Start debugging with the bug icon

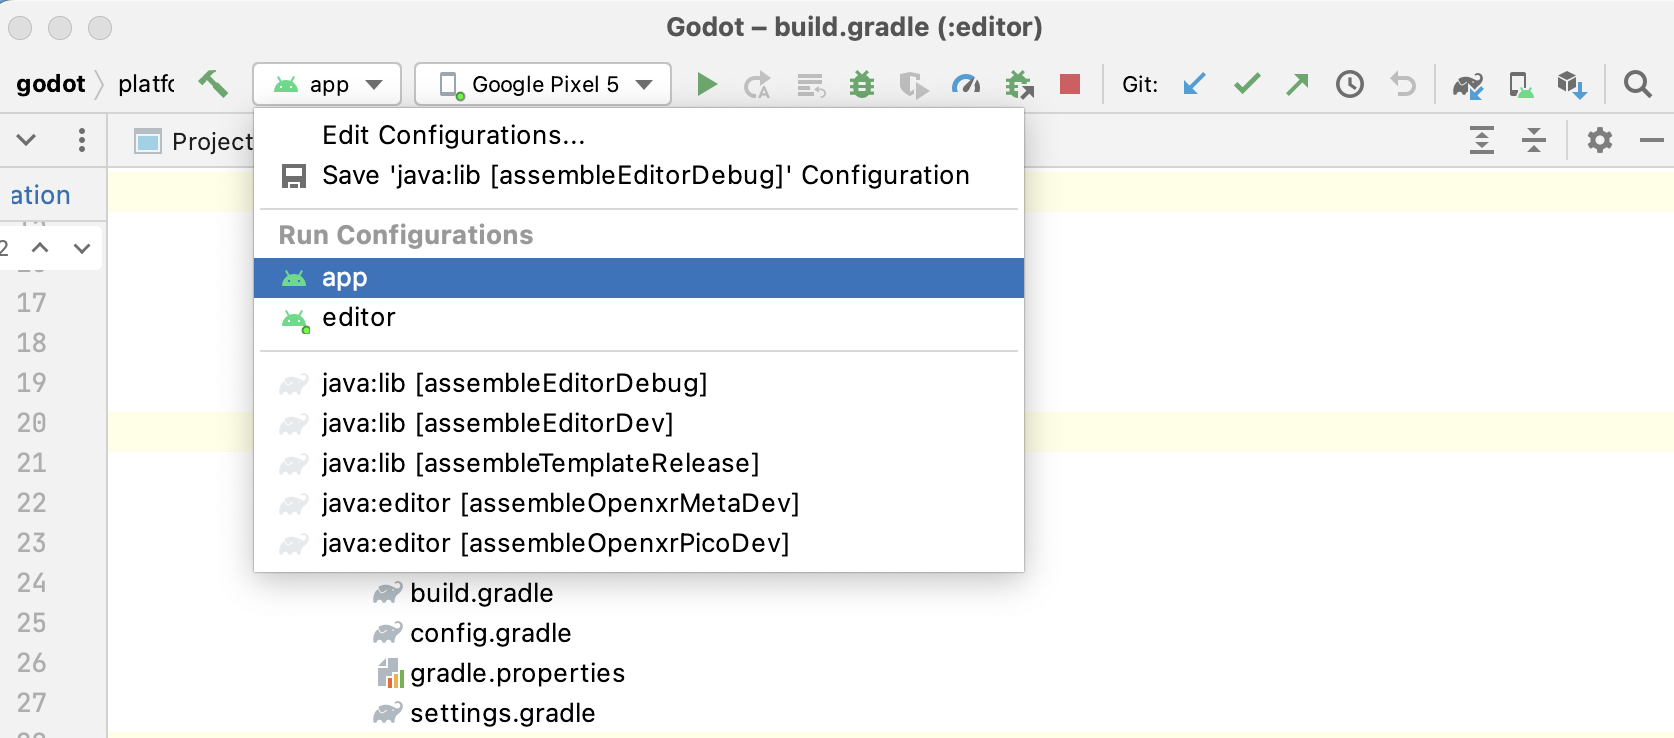pos(862,84)
